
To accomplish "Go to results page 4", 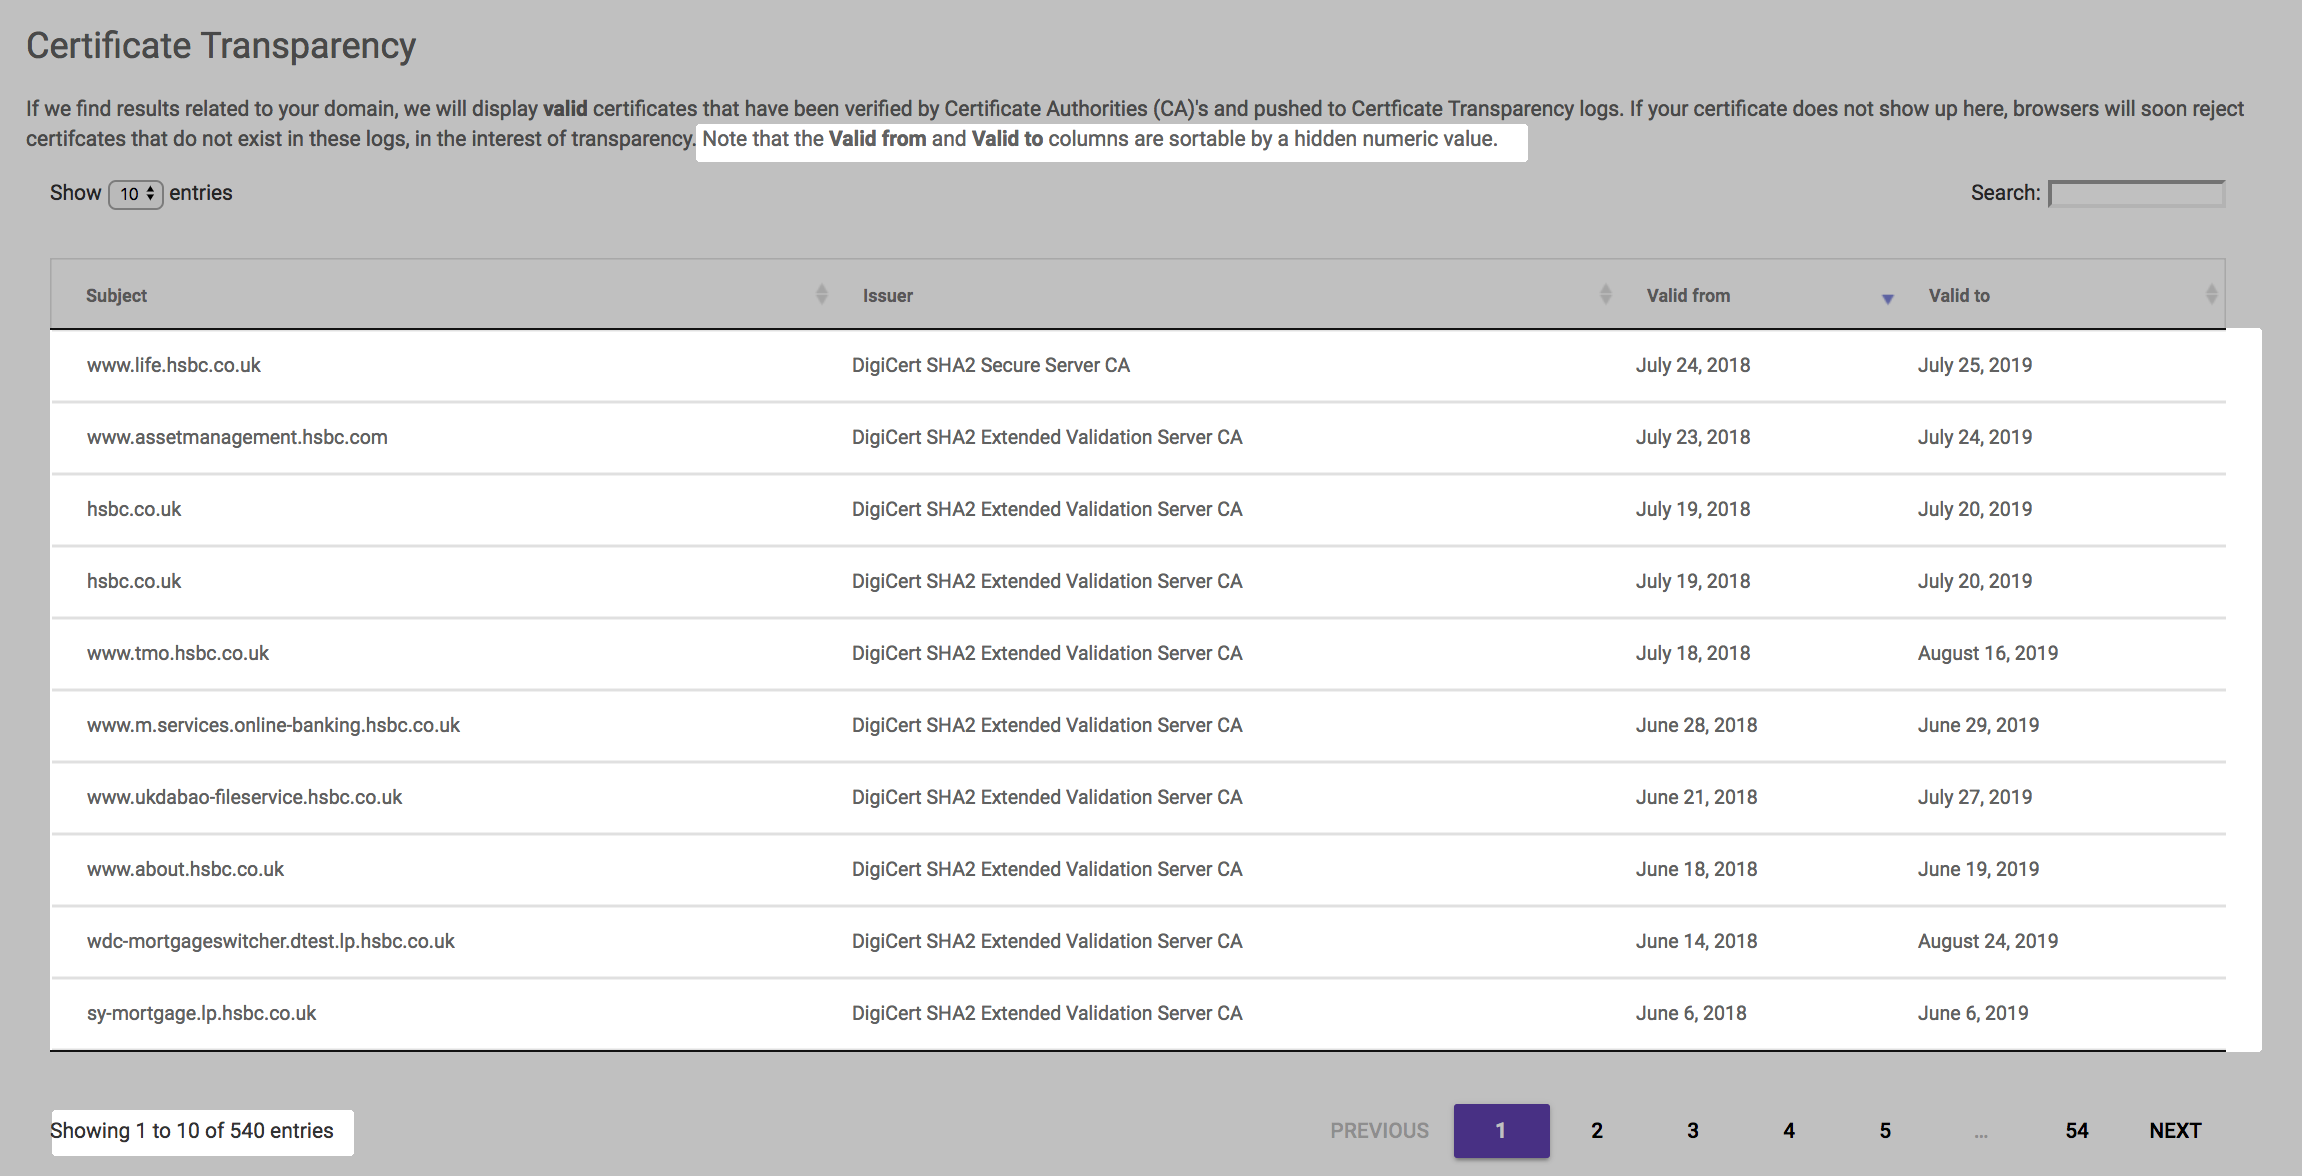I will click(1789, 1131).
